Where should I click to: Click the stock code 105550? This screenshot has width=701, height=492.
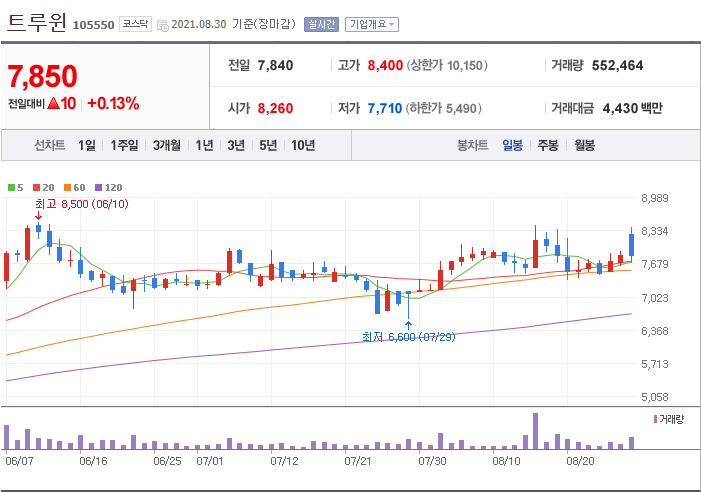click(x=93, y=25)
